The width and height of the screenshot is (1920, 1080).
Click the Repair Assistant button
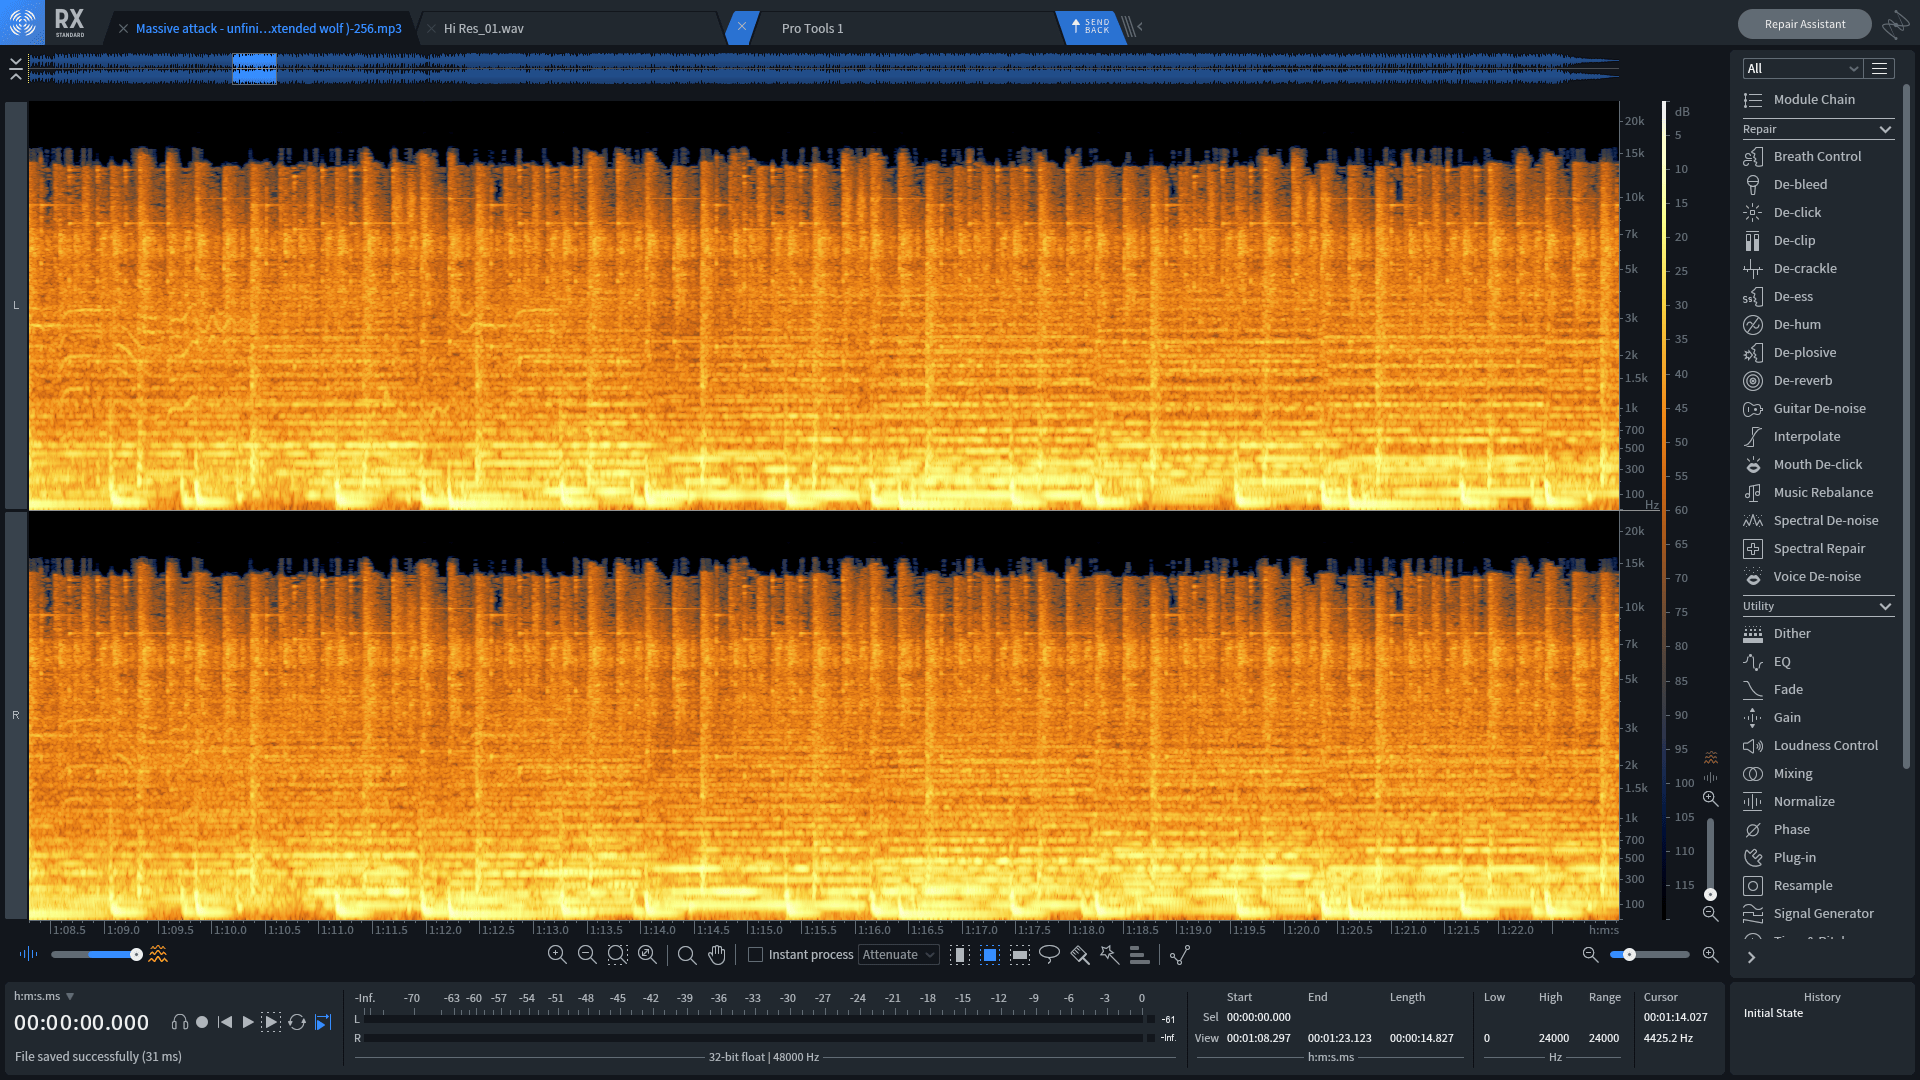pos(1804,24)
